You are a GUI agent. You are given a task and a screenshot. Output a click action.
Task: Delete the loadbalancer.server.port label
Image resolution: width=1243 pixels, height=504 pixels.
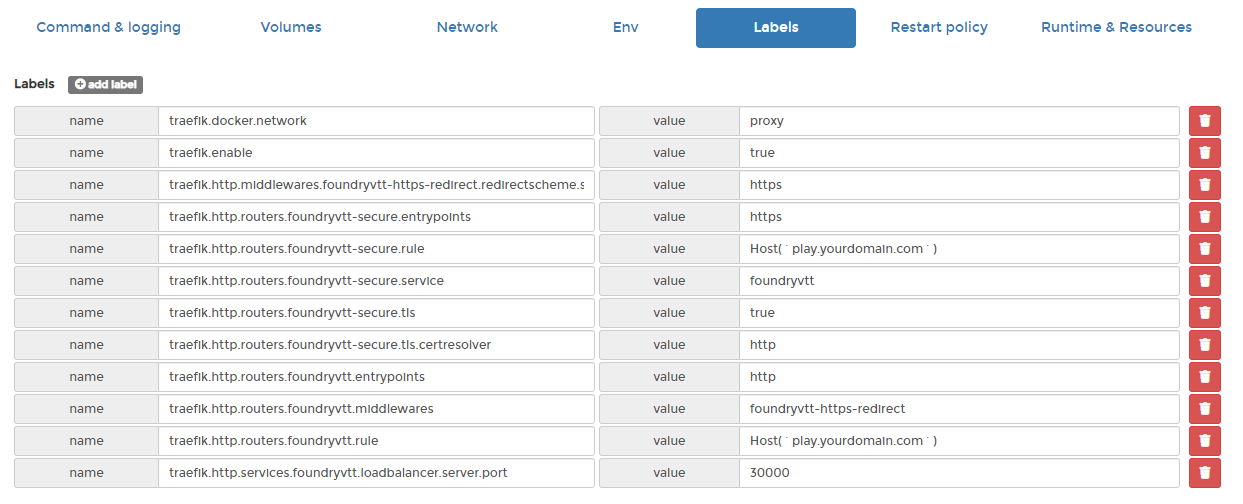(1204, 473)
